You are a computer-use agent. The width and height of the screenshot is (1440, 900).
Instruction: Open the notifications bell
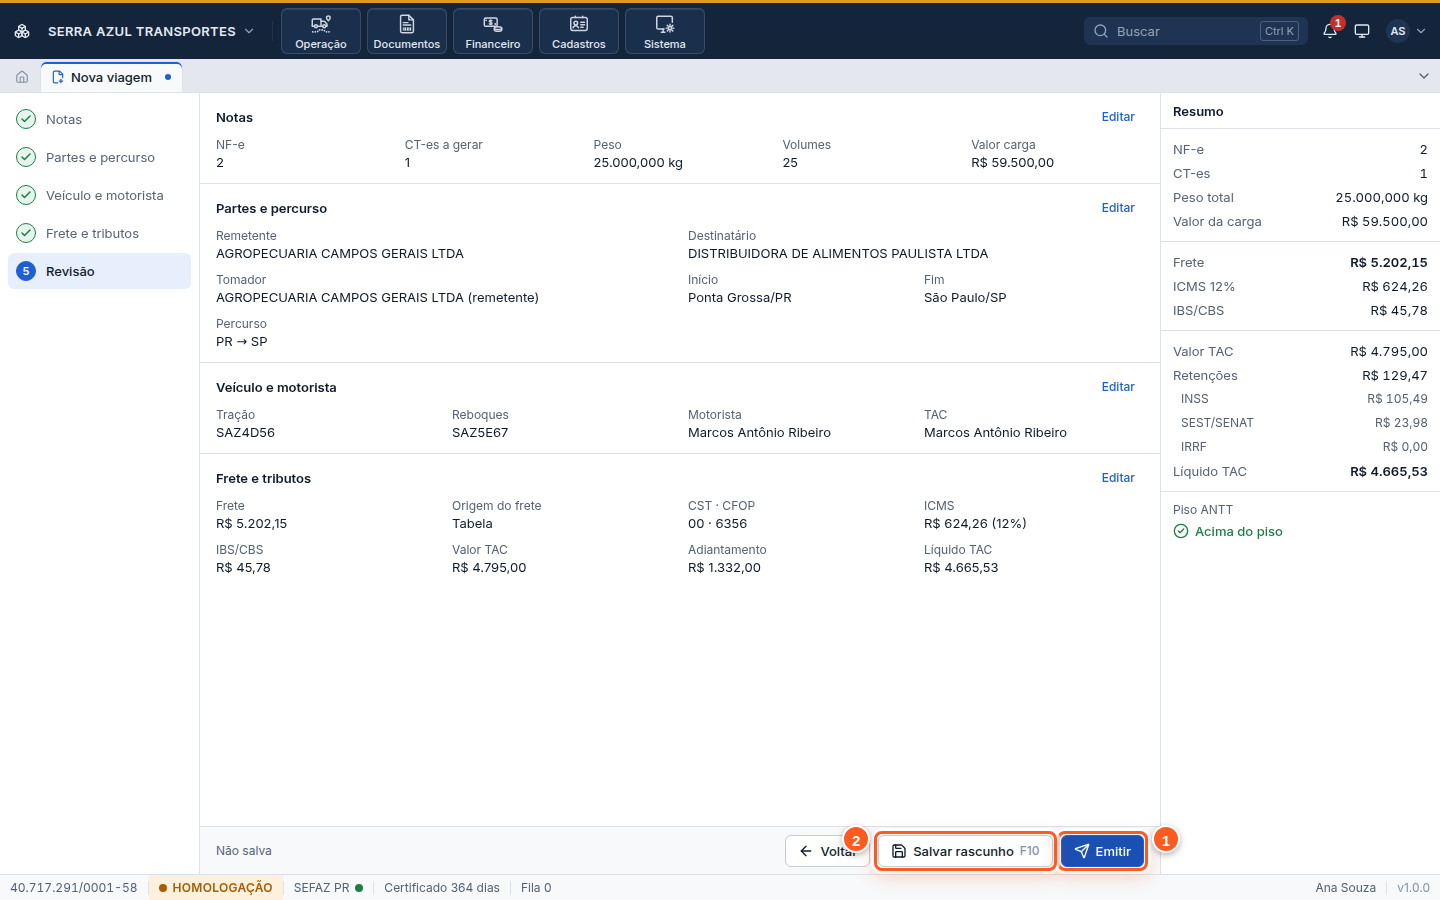coord(1330,31)
